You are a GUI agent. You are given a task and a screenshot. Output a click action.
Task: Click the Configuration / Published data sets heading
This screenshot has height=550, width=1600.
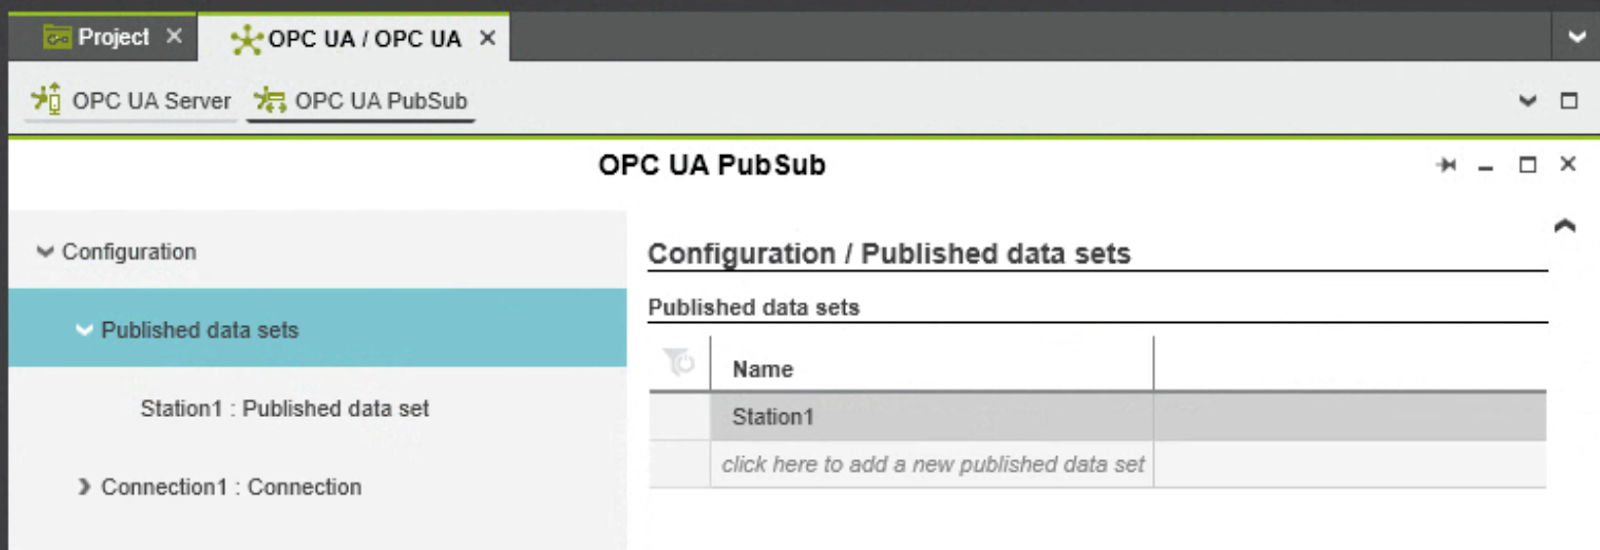click(889, 254)
